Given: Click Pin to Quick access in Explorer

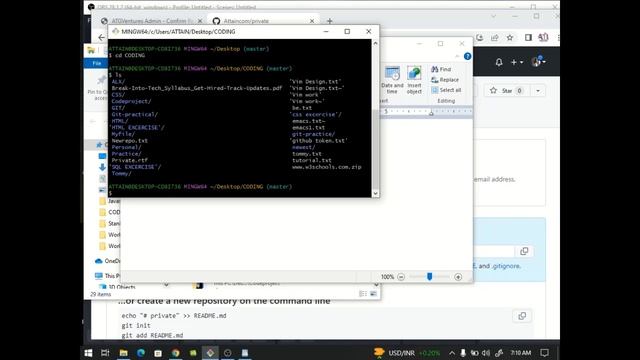Looking at the screenshot, I should [x=98, y=87].
